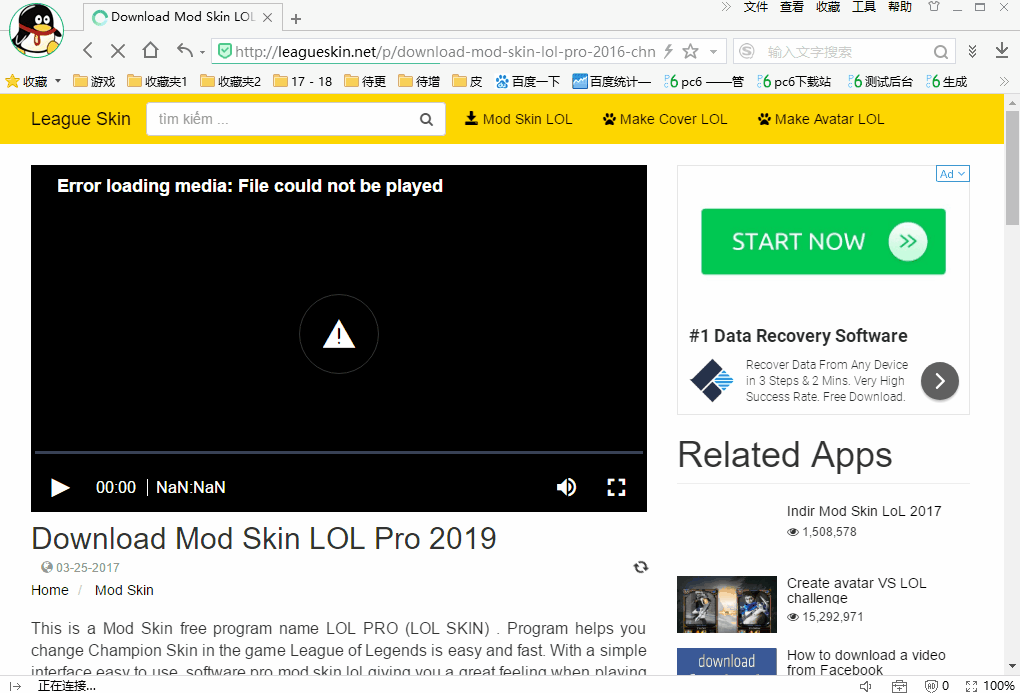Click the sidebar toggle icon in status bar
The width and height of the screenshot is (1020, 693).
[x=16, y=686]
